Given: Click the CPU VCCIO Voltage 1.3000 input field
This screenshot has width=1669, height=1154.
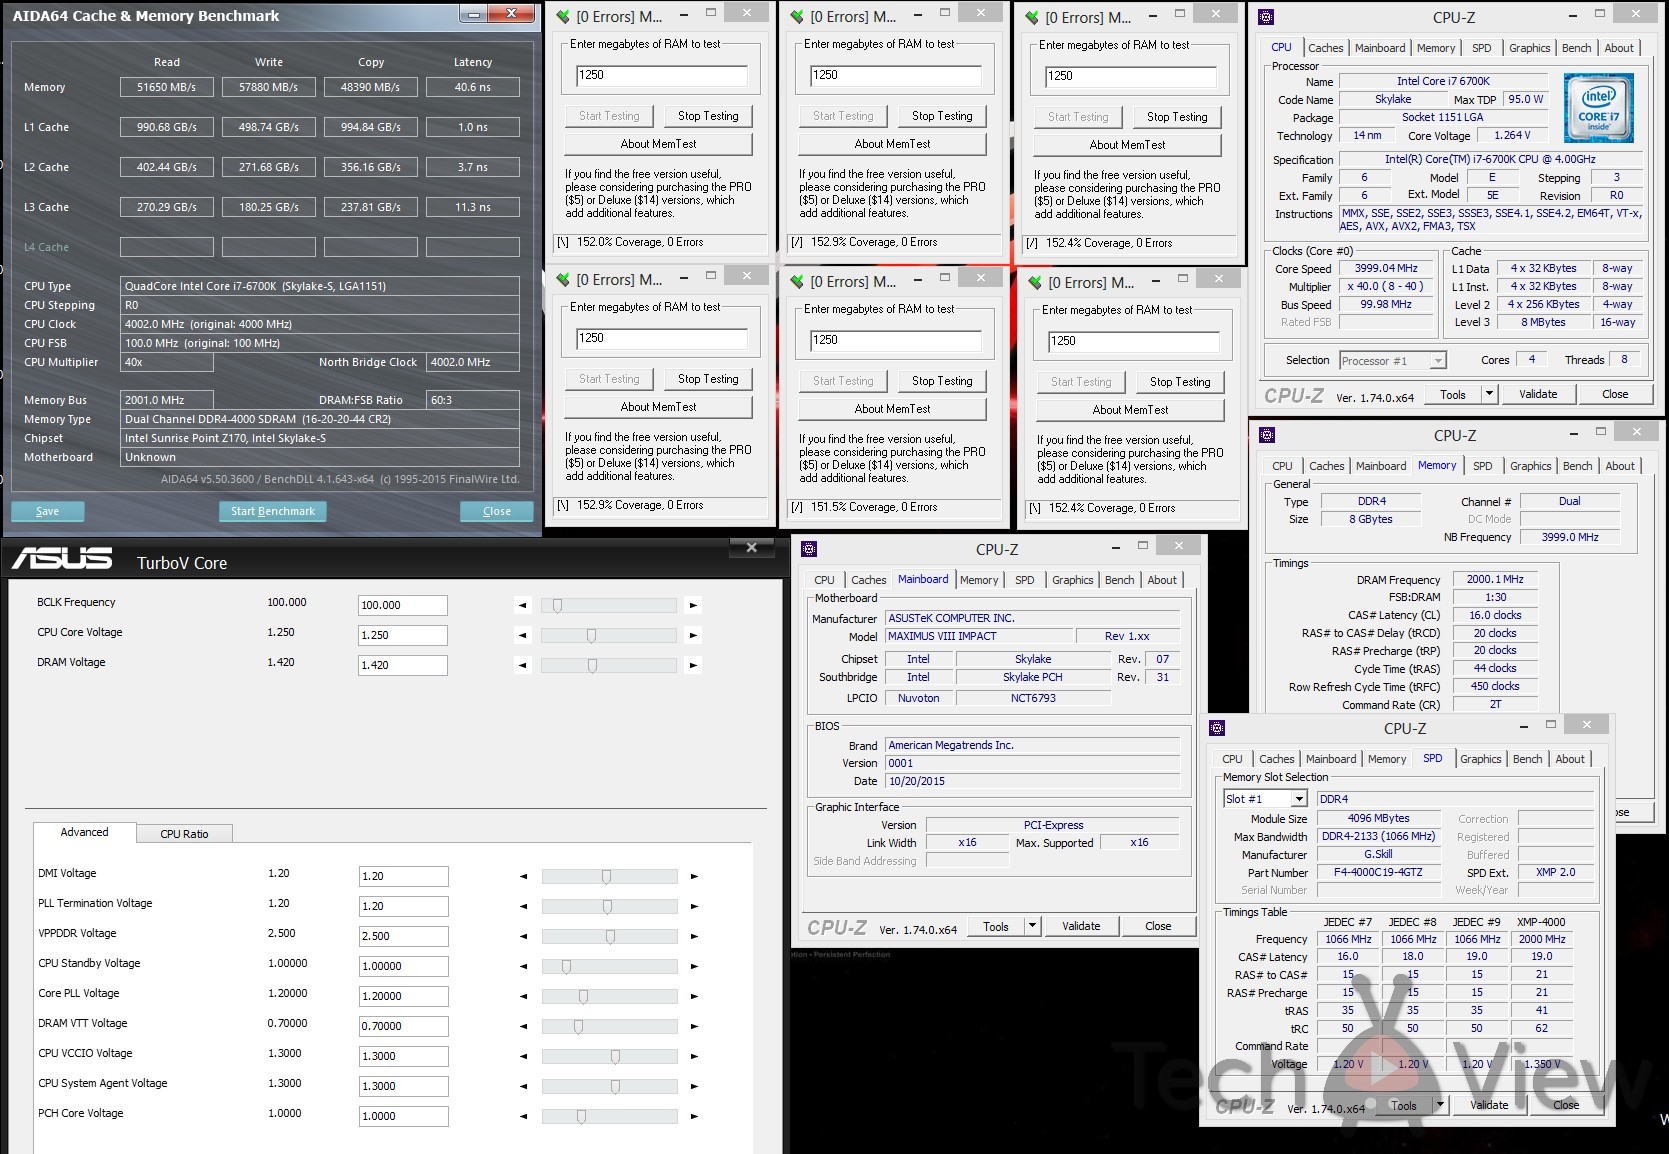Looking at the screenshot, I should [x=403, y=1056].
